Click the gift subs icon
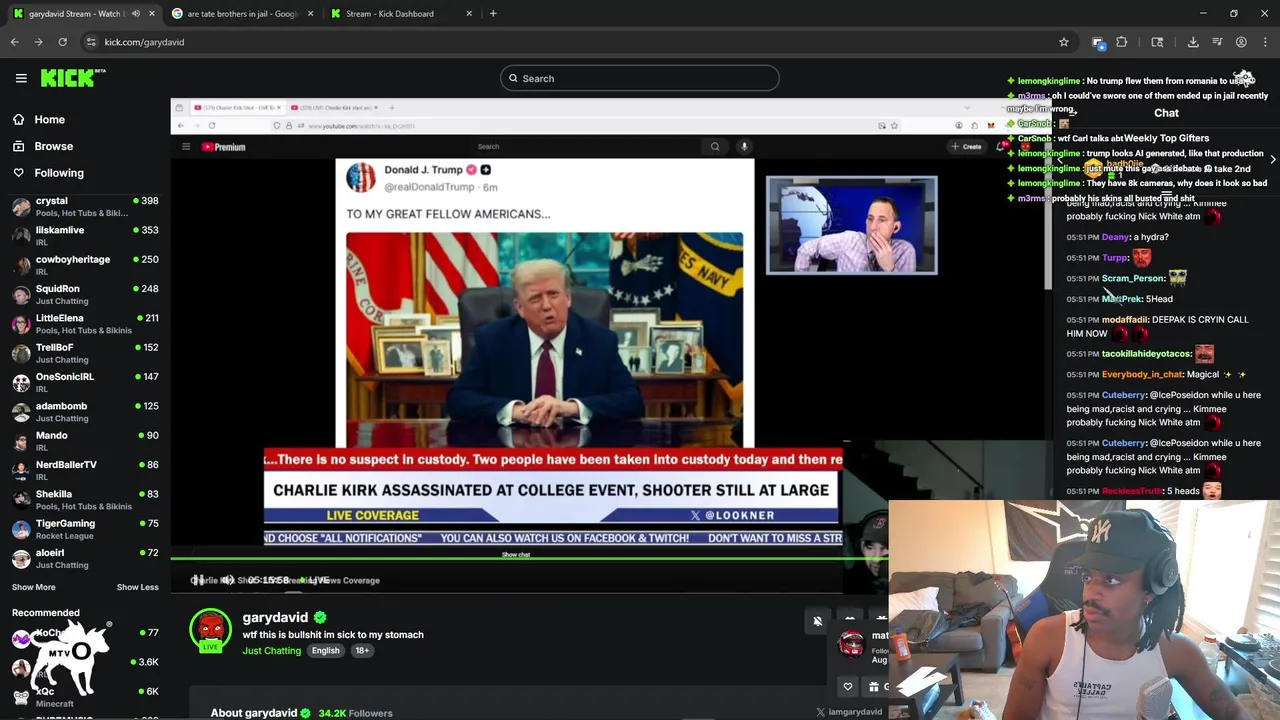Viewport: 1280px width, 720px height. point(874,686)
